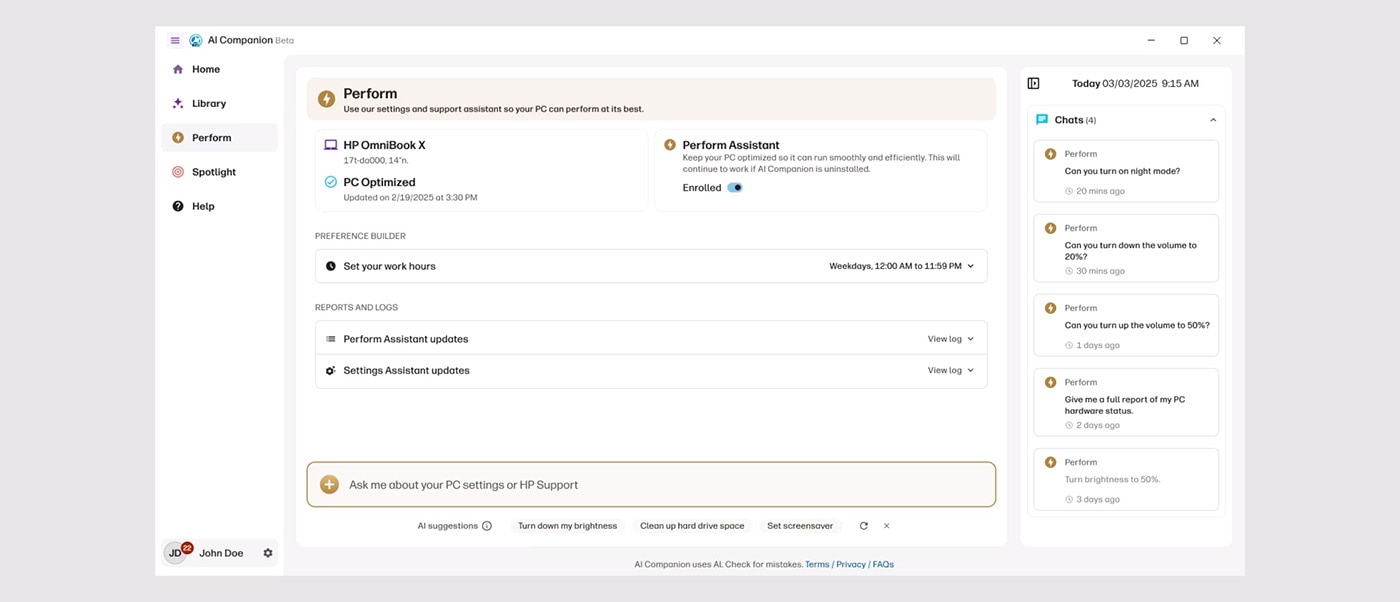Dismiss suggestions with the X icon
Viewport: 1400px width, 602px height.
[886, 525]
